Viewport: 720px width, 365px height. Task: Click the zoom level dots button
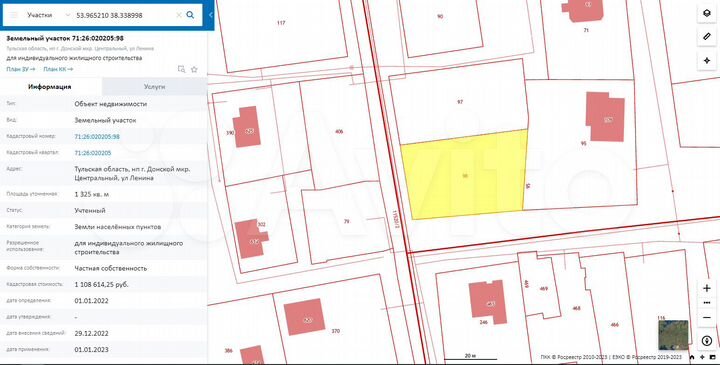point(707,303)
